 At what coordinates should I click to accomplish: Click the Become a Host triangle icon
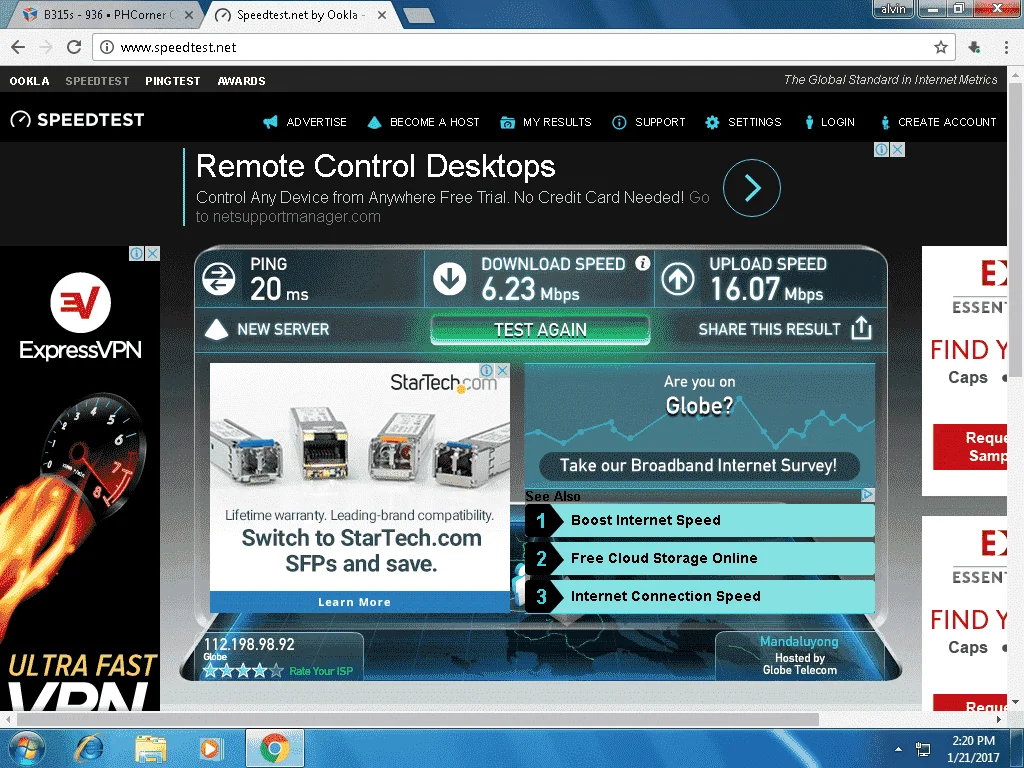coord(374,122)
